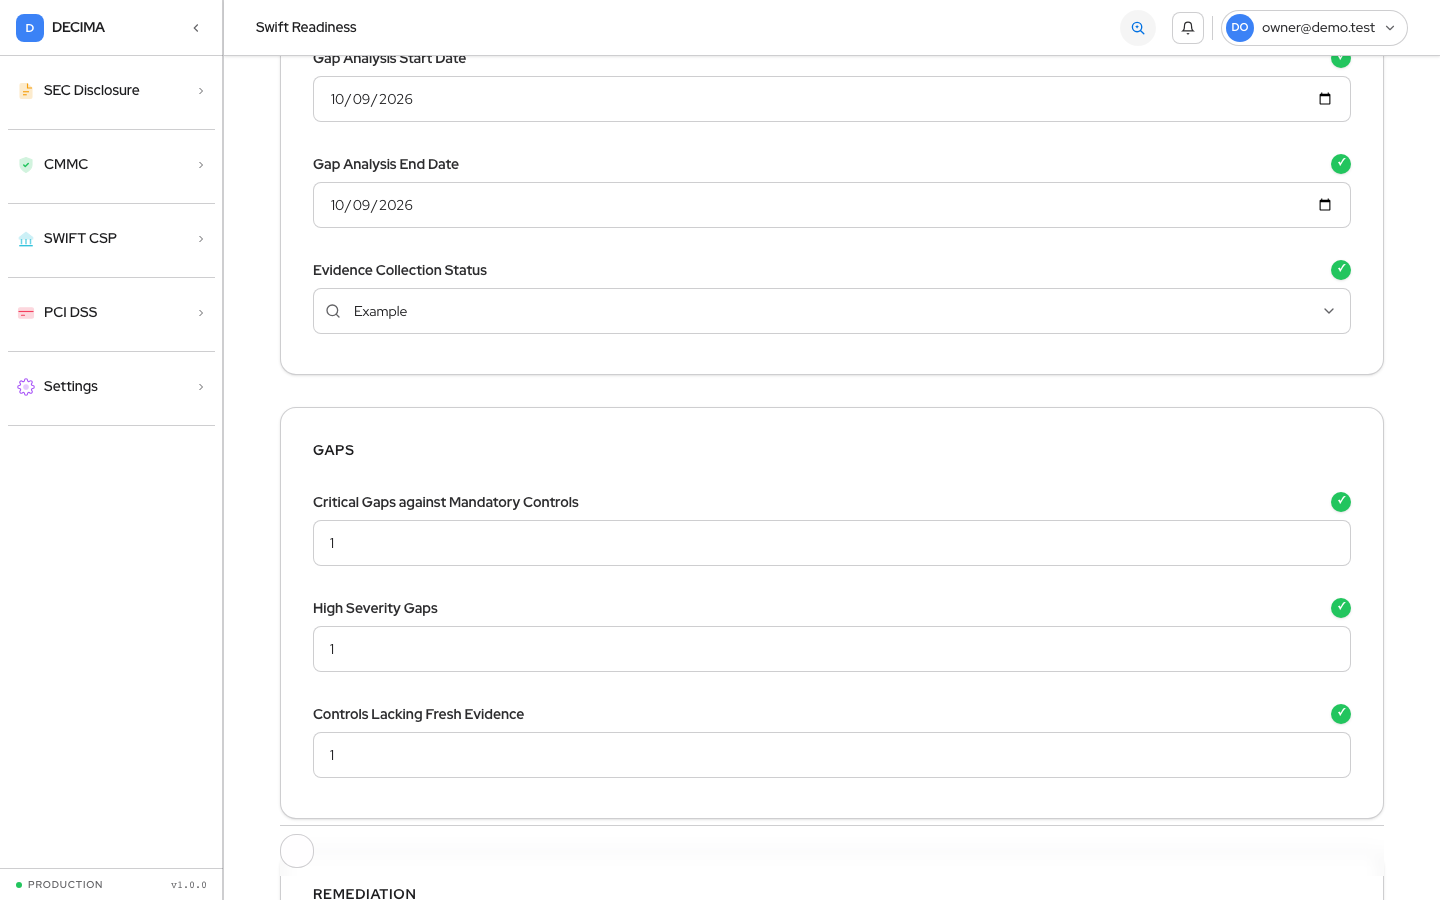The height and width of the screenshot is (900, 1440).
Task: Go to SWIFT CSP section
Action: pos(112,239)
